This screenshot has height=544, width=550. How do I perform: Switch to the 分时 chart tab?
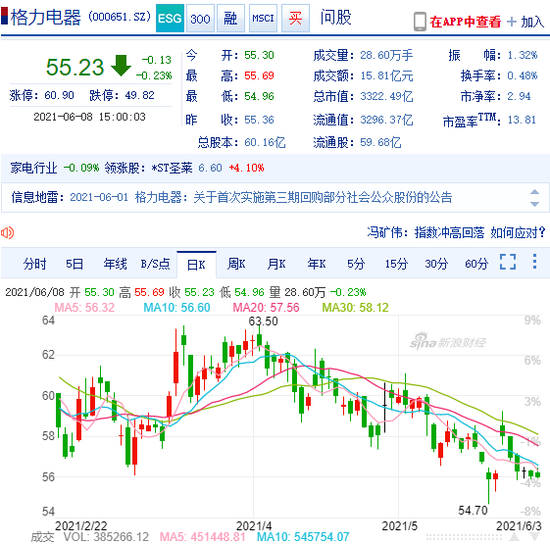[x=35, y=264]
